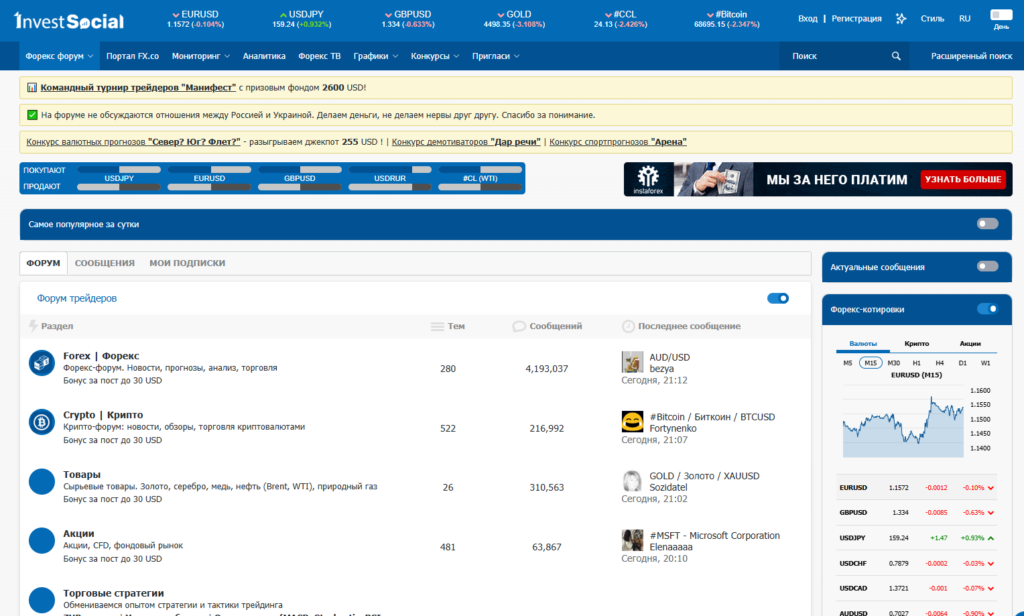Click the Forex section money icon
Viewport: 1024px width, 616px height.
click(x=41, y=363)
